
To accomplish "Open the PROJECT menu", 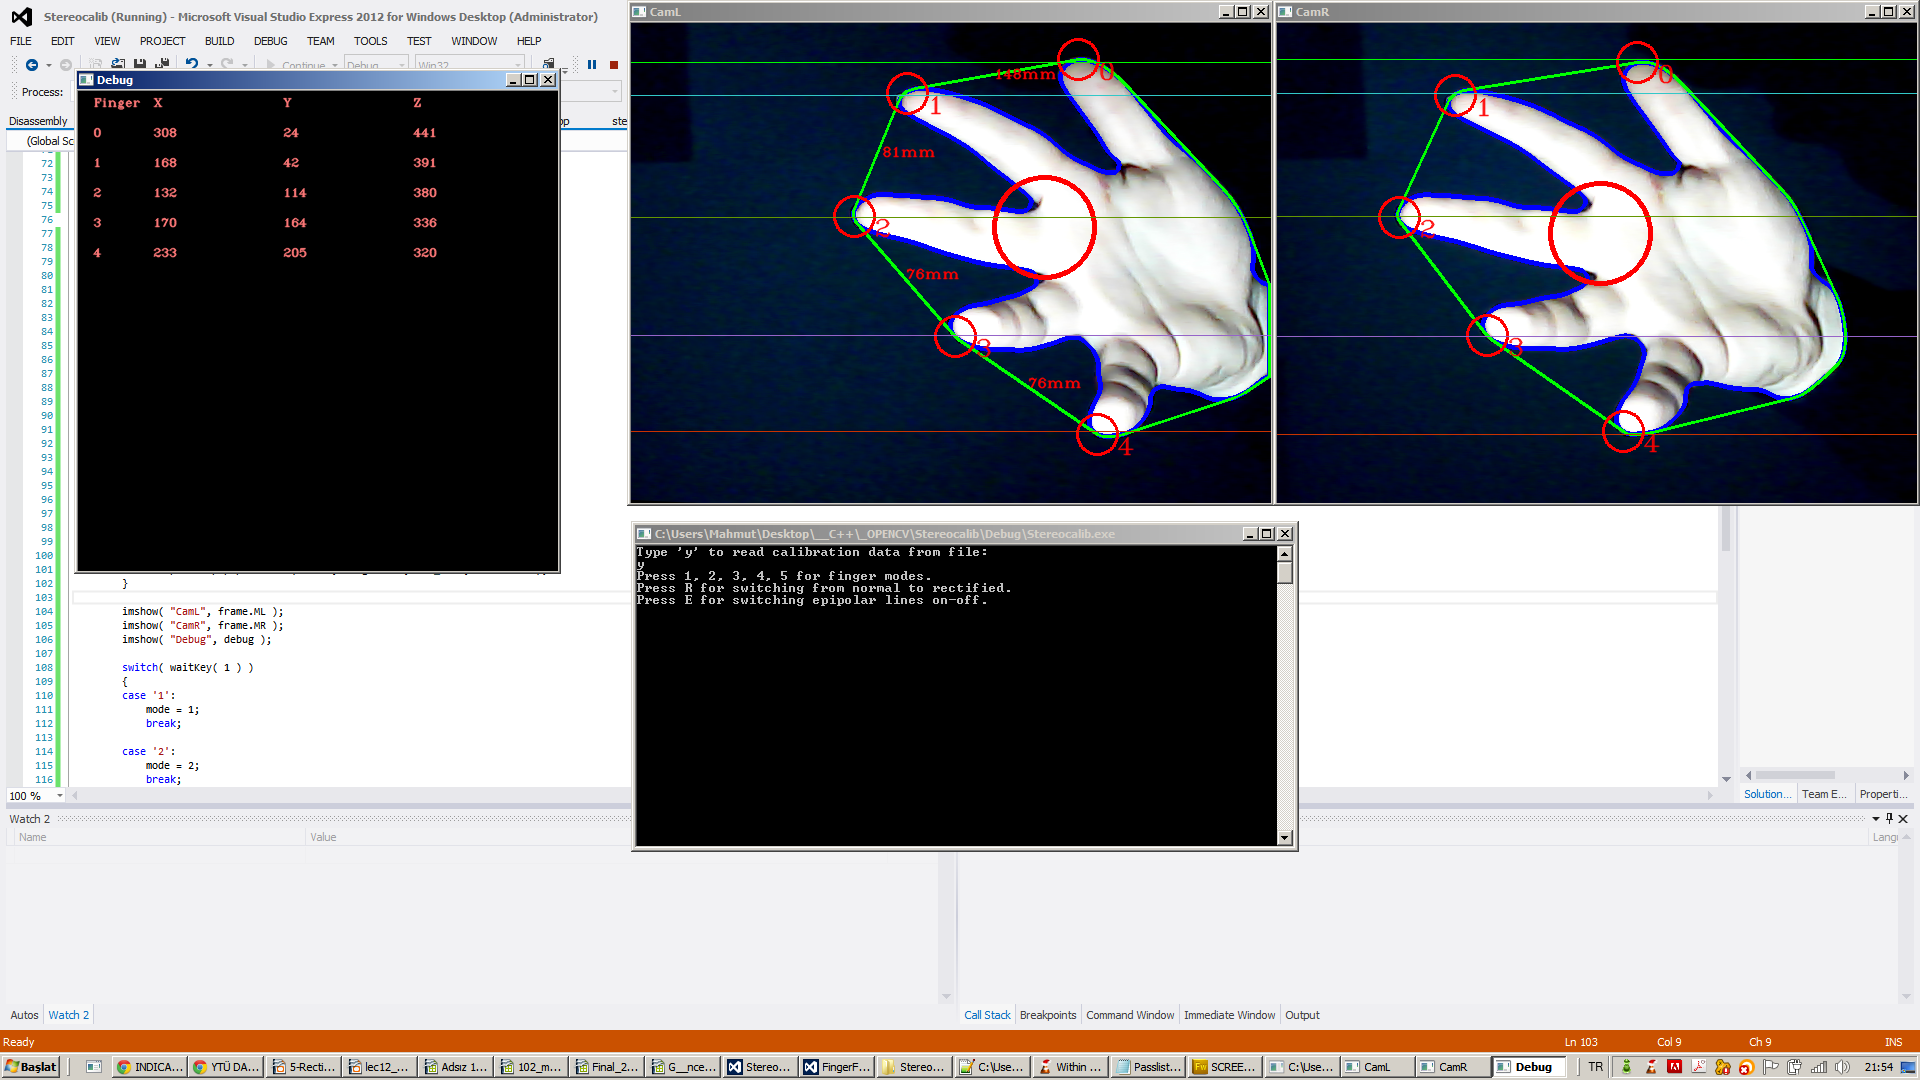I will (162, 41).
